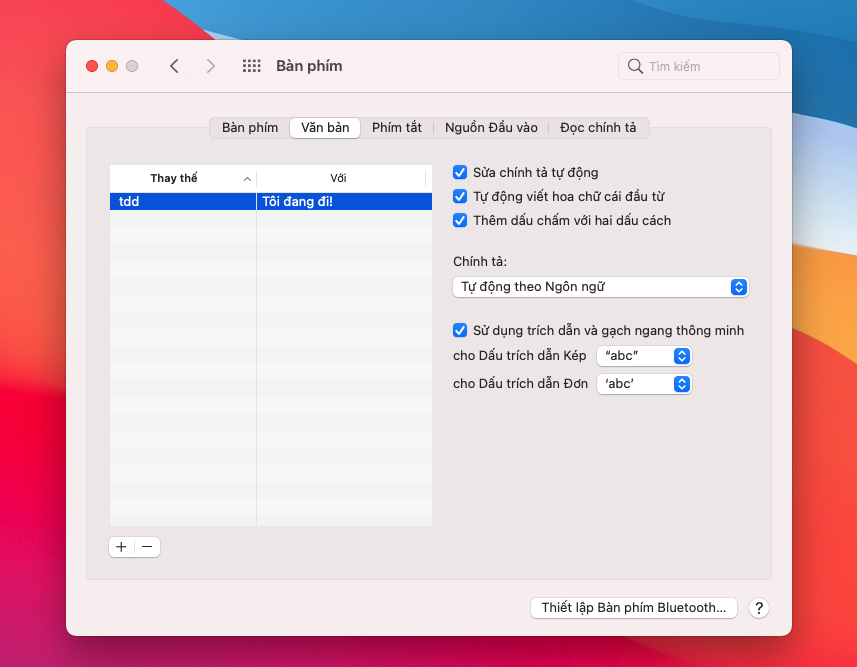Viewport: 857px width, 667px height.
Task: Select the tdd shortcut cell
Action: pos(183,201)
